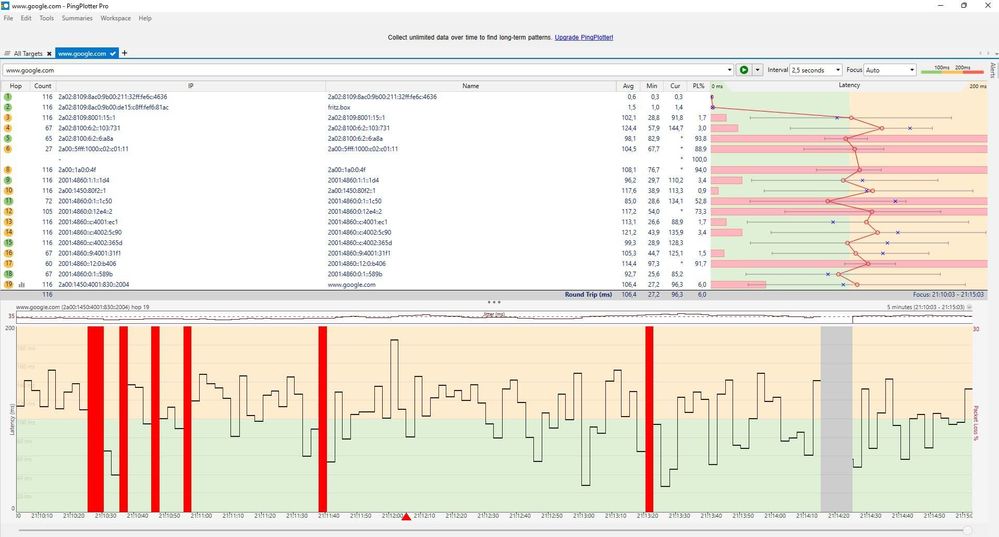Click the PL% column header
The width and height of the screenshot is (999, 537).
click(x=699, y=86)
